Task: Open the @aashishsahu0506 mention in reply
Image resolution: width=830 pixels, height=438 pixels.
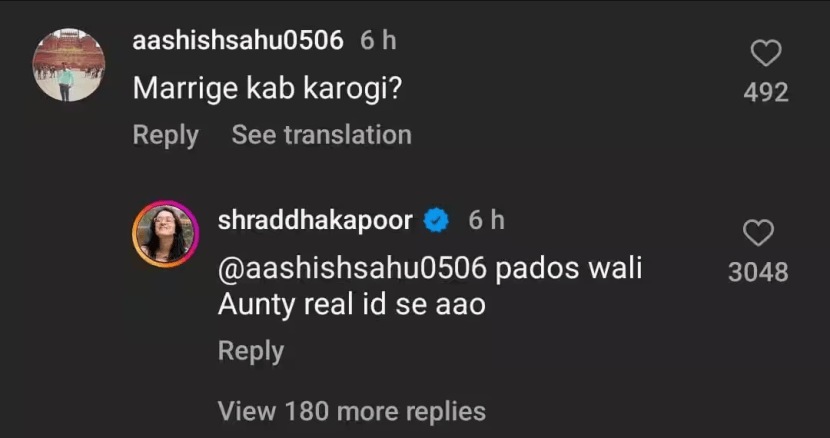Action: (352, 269)
